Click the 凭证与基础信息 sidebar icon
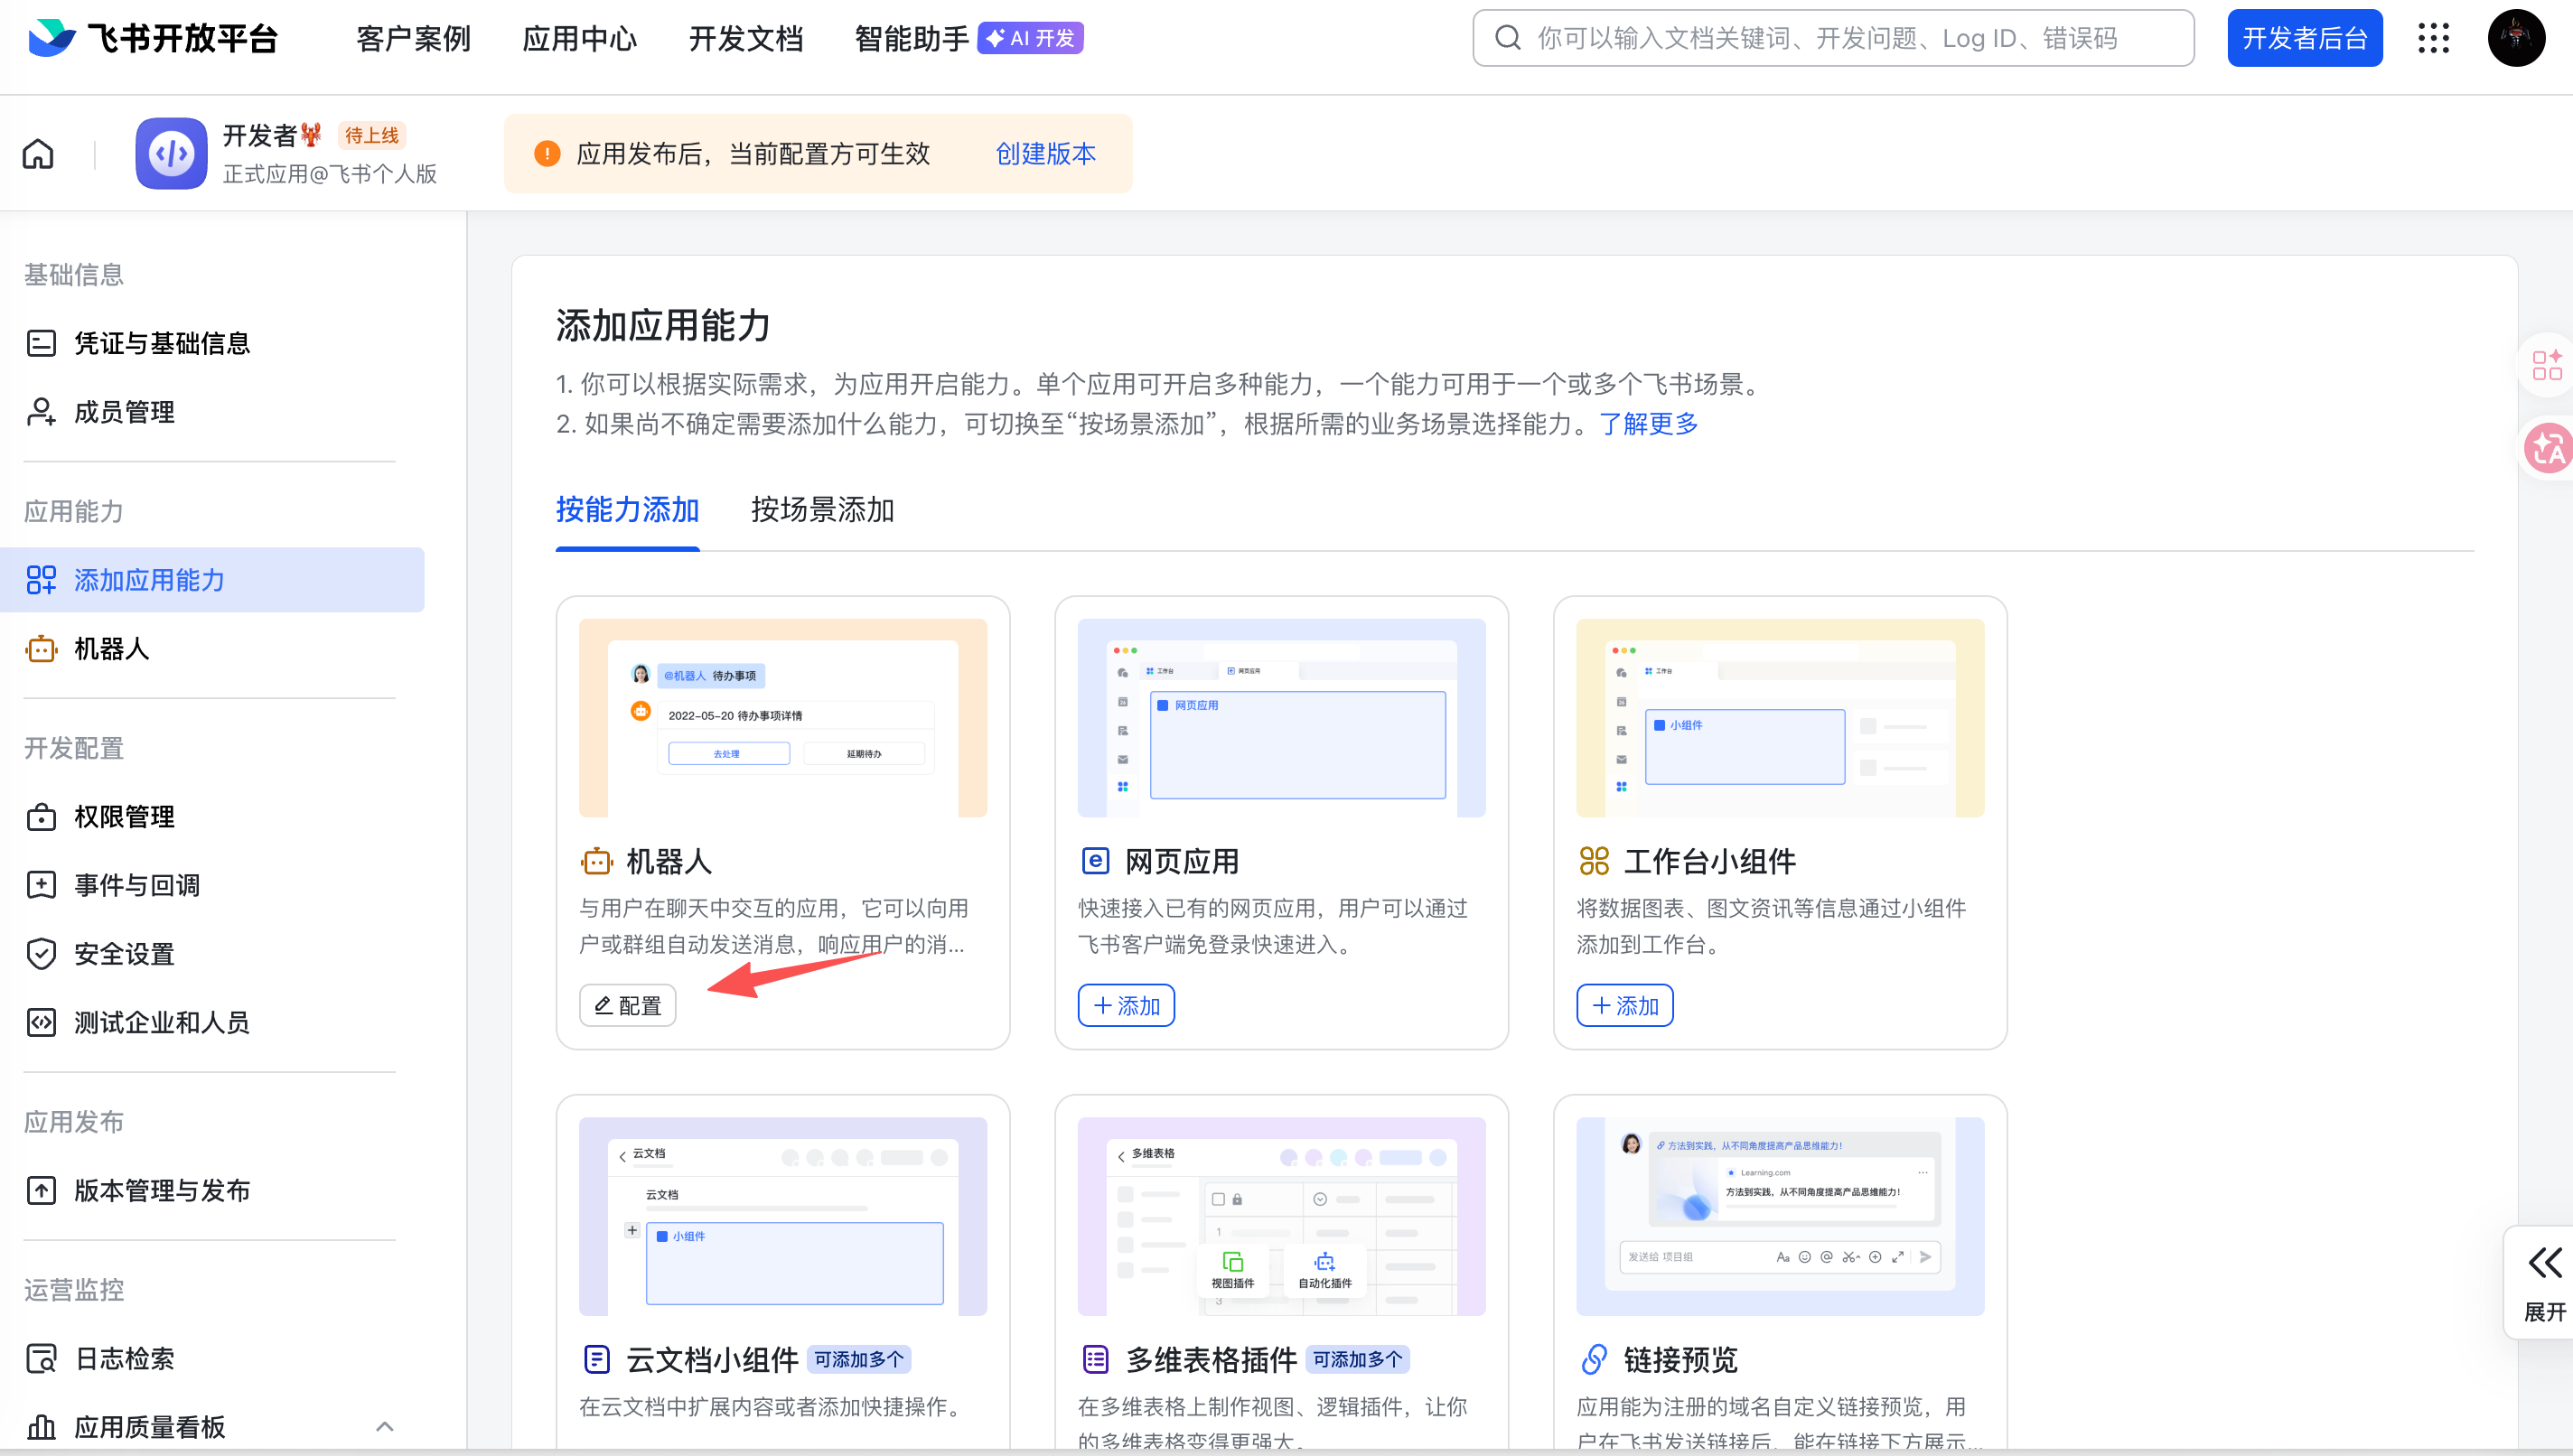2573x1456 pixels. [x=41, y=343]
